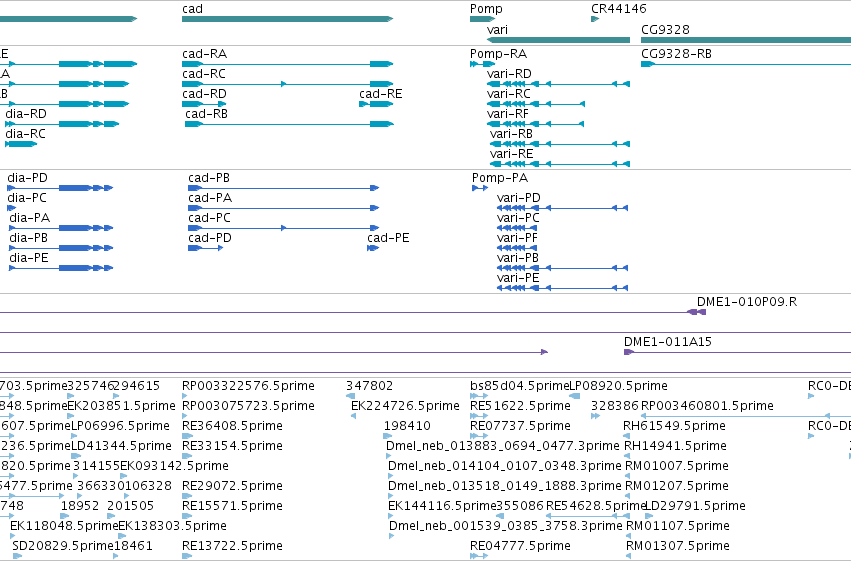Click the RH61549.5prime EST label
Viewport: 851px width, 561px height.
[x=675, y=426]
